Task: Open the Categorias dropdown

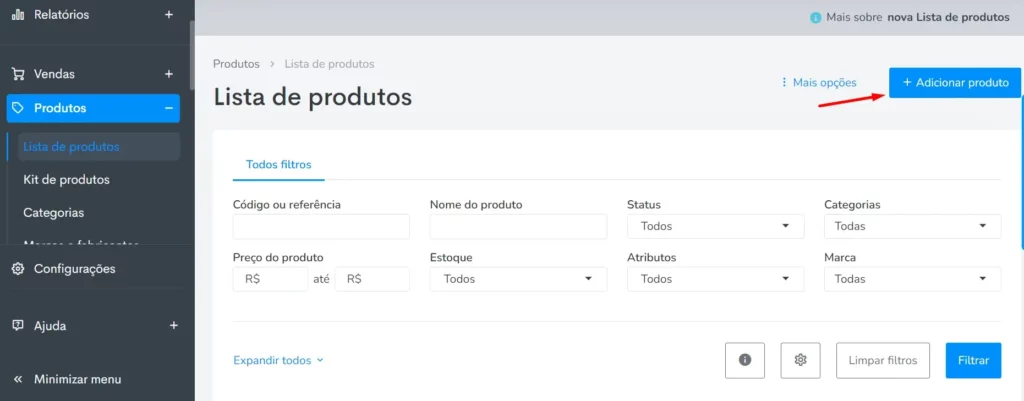Action: (912, 226)
